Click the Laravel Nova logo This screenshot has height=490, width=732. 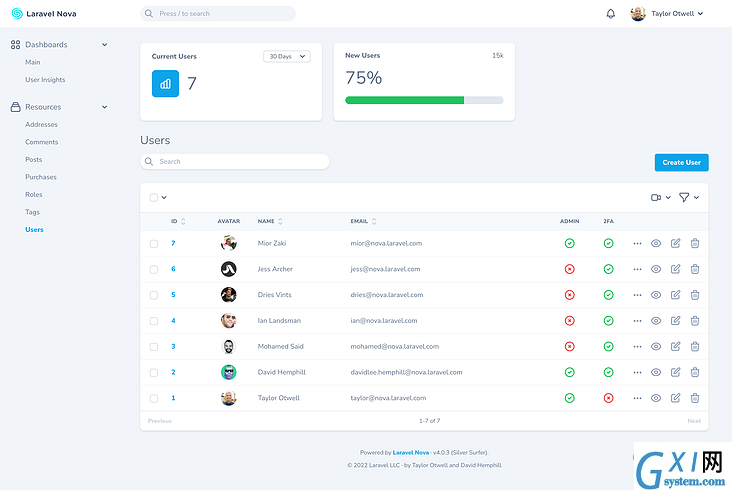click(x=44, y=14)
